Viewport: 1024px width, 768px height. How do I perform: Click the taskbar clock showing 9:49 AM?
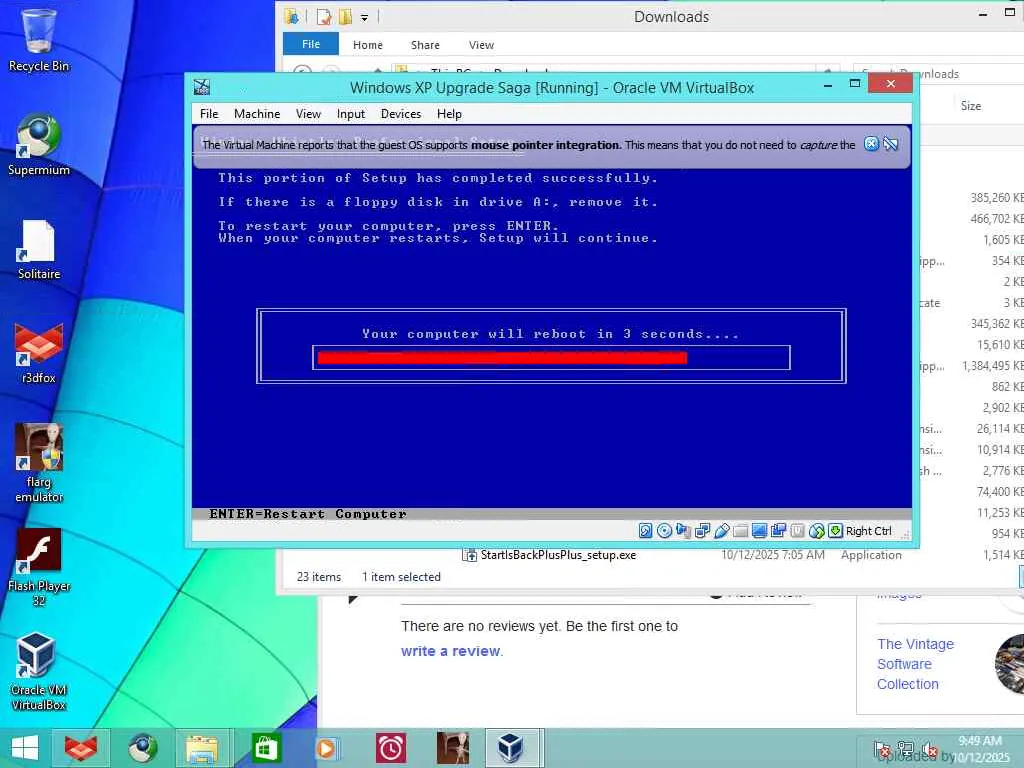pyautogui.click(x=980, y=748)
